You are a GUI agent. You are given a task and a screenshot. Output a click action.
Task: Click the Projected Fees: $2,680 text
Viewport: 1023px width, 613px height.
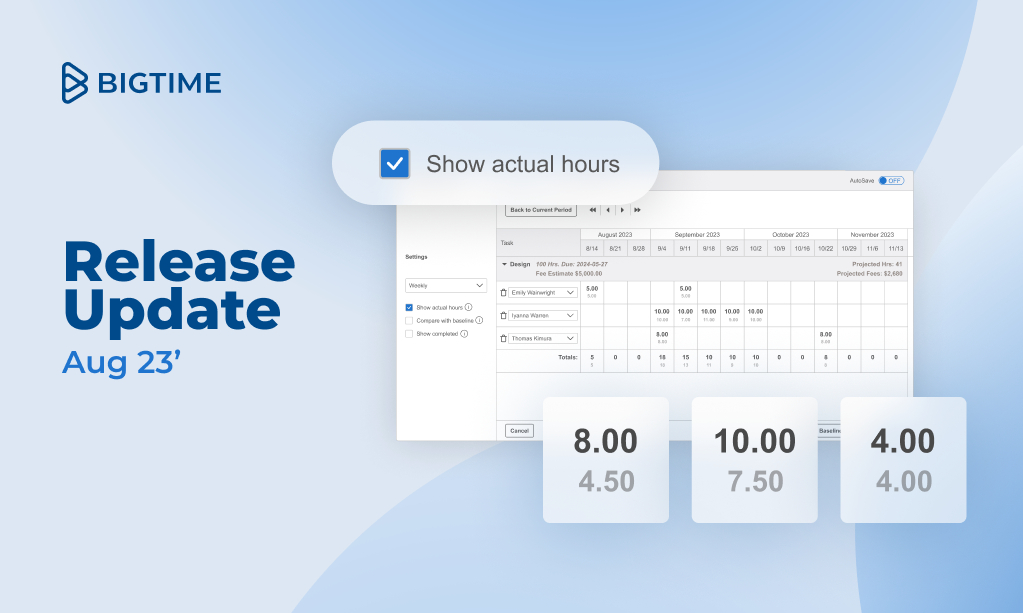tap(870, 274)
